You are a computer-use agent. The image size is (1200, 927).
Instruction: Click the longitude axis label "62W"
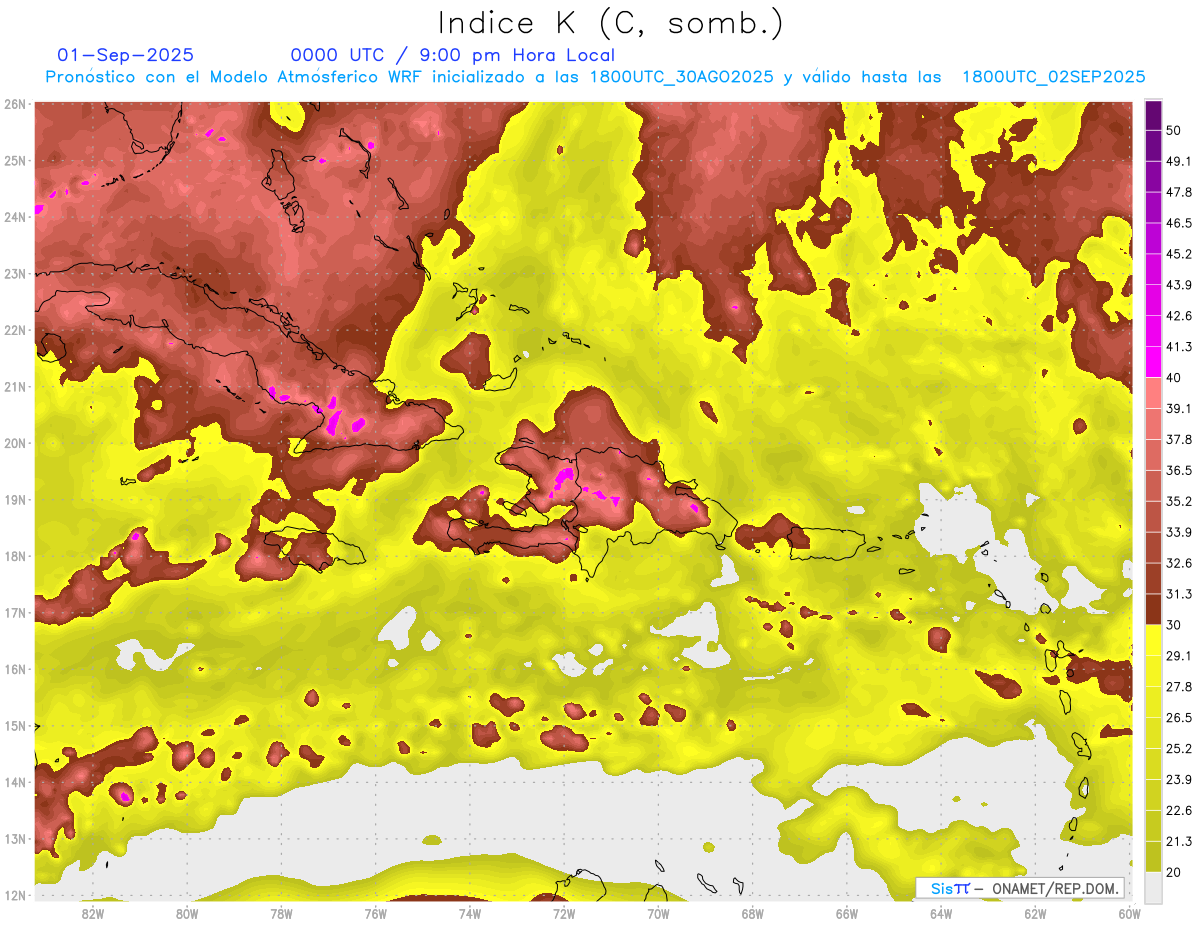(1035, 914)
